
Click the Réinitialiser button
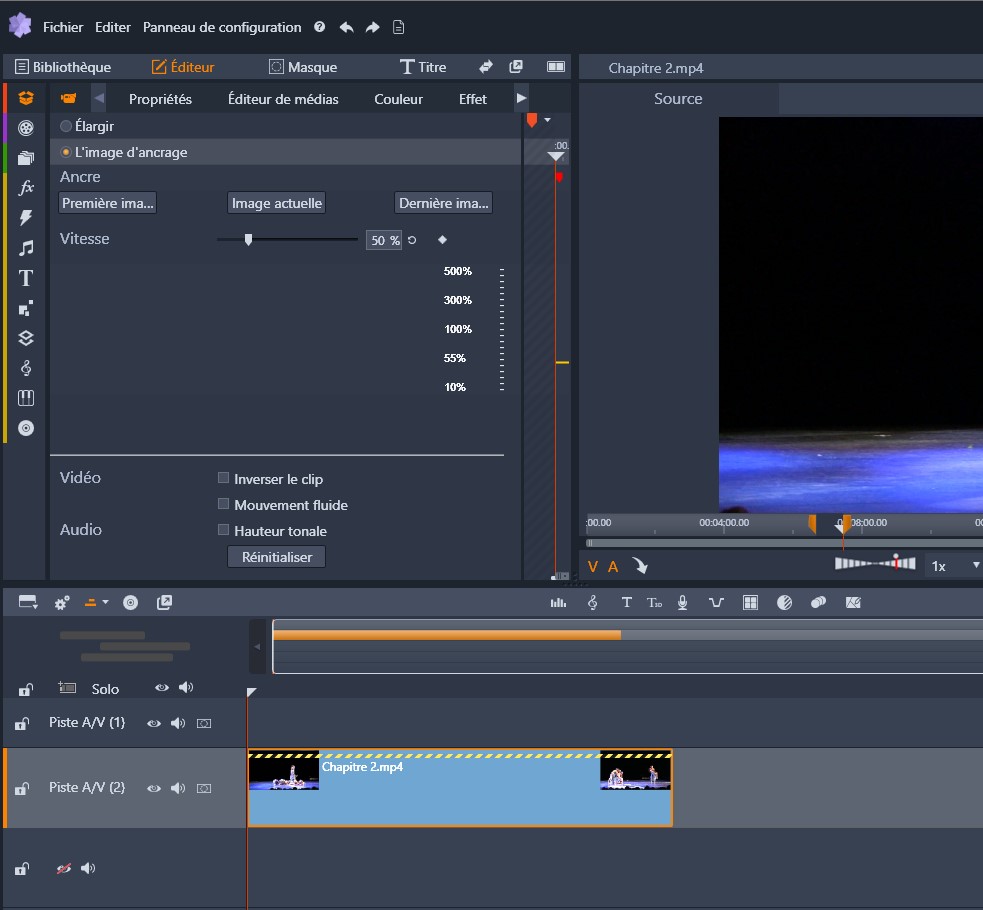[277, 557]
